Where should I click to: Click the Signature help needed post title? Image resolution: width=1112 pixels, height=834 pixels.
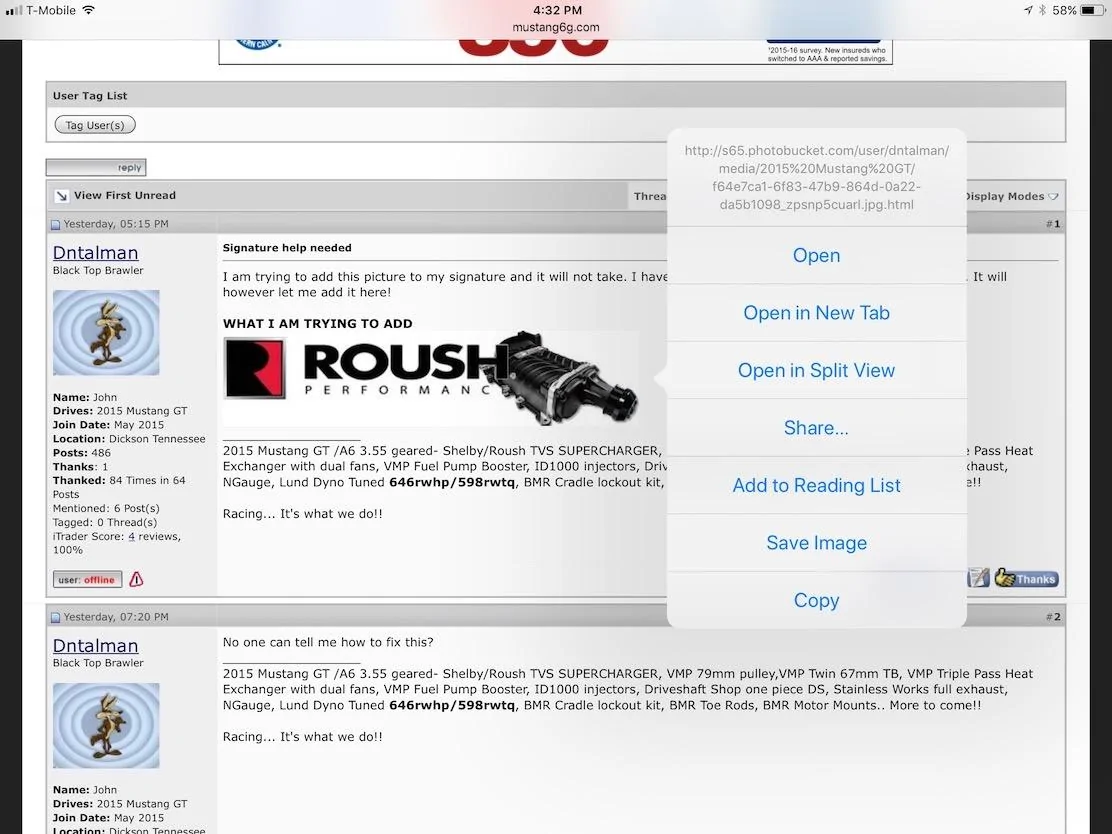(x=287, y=248)
